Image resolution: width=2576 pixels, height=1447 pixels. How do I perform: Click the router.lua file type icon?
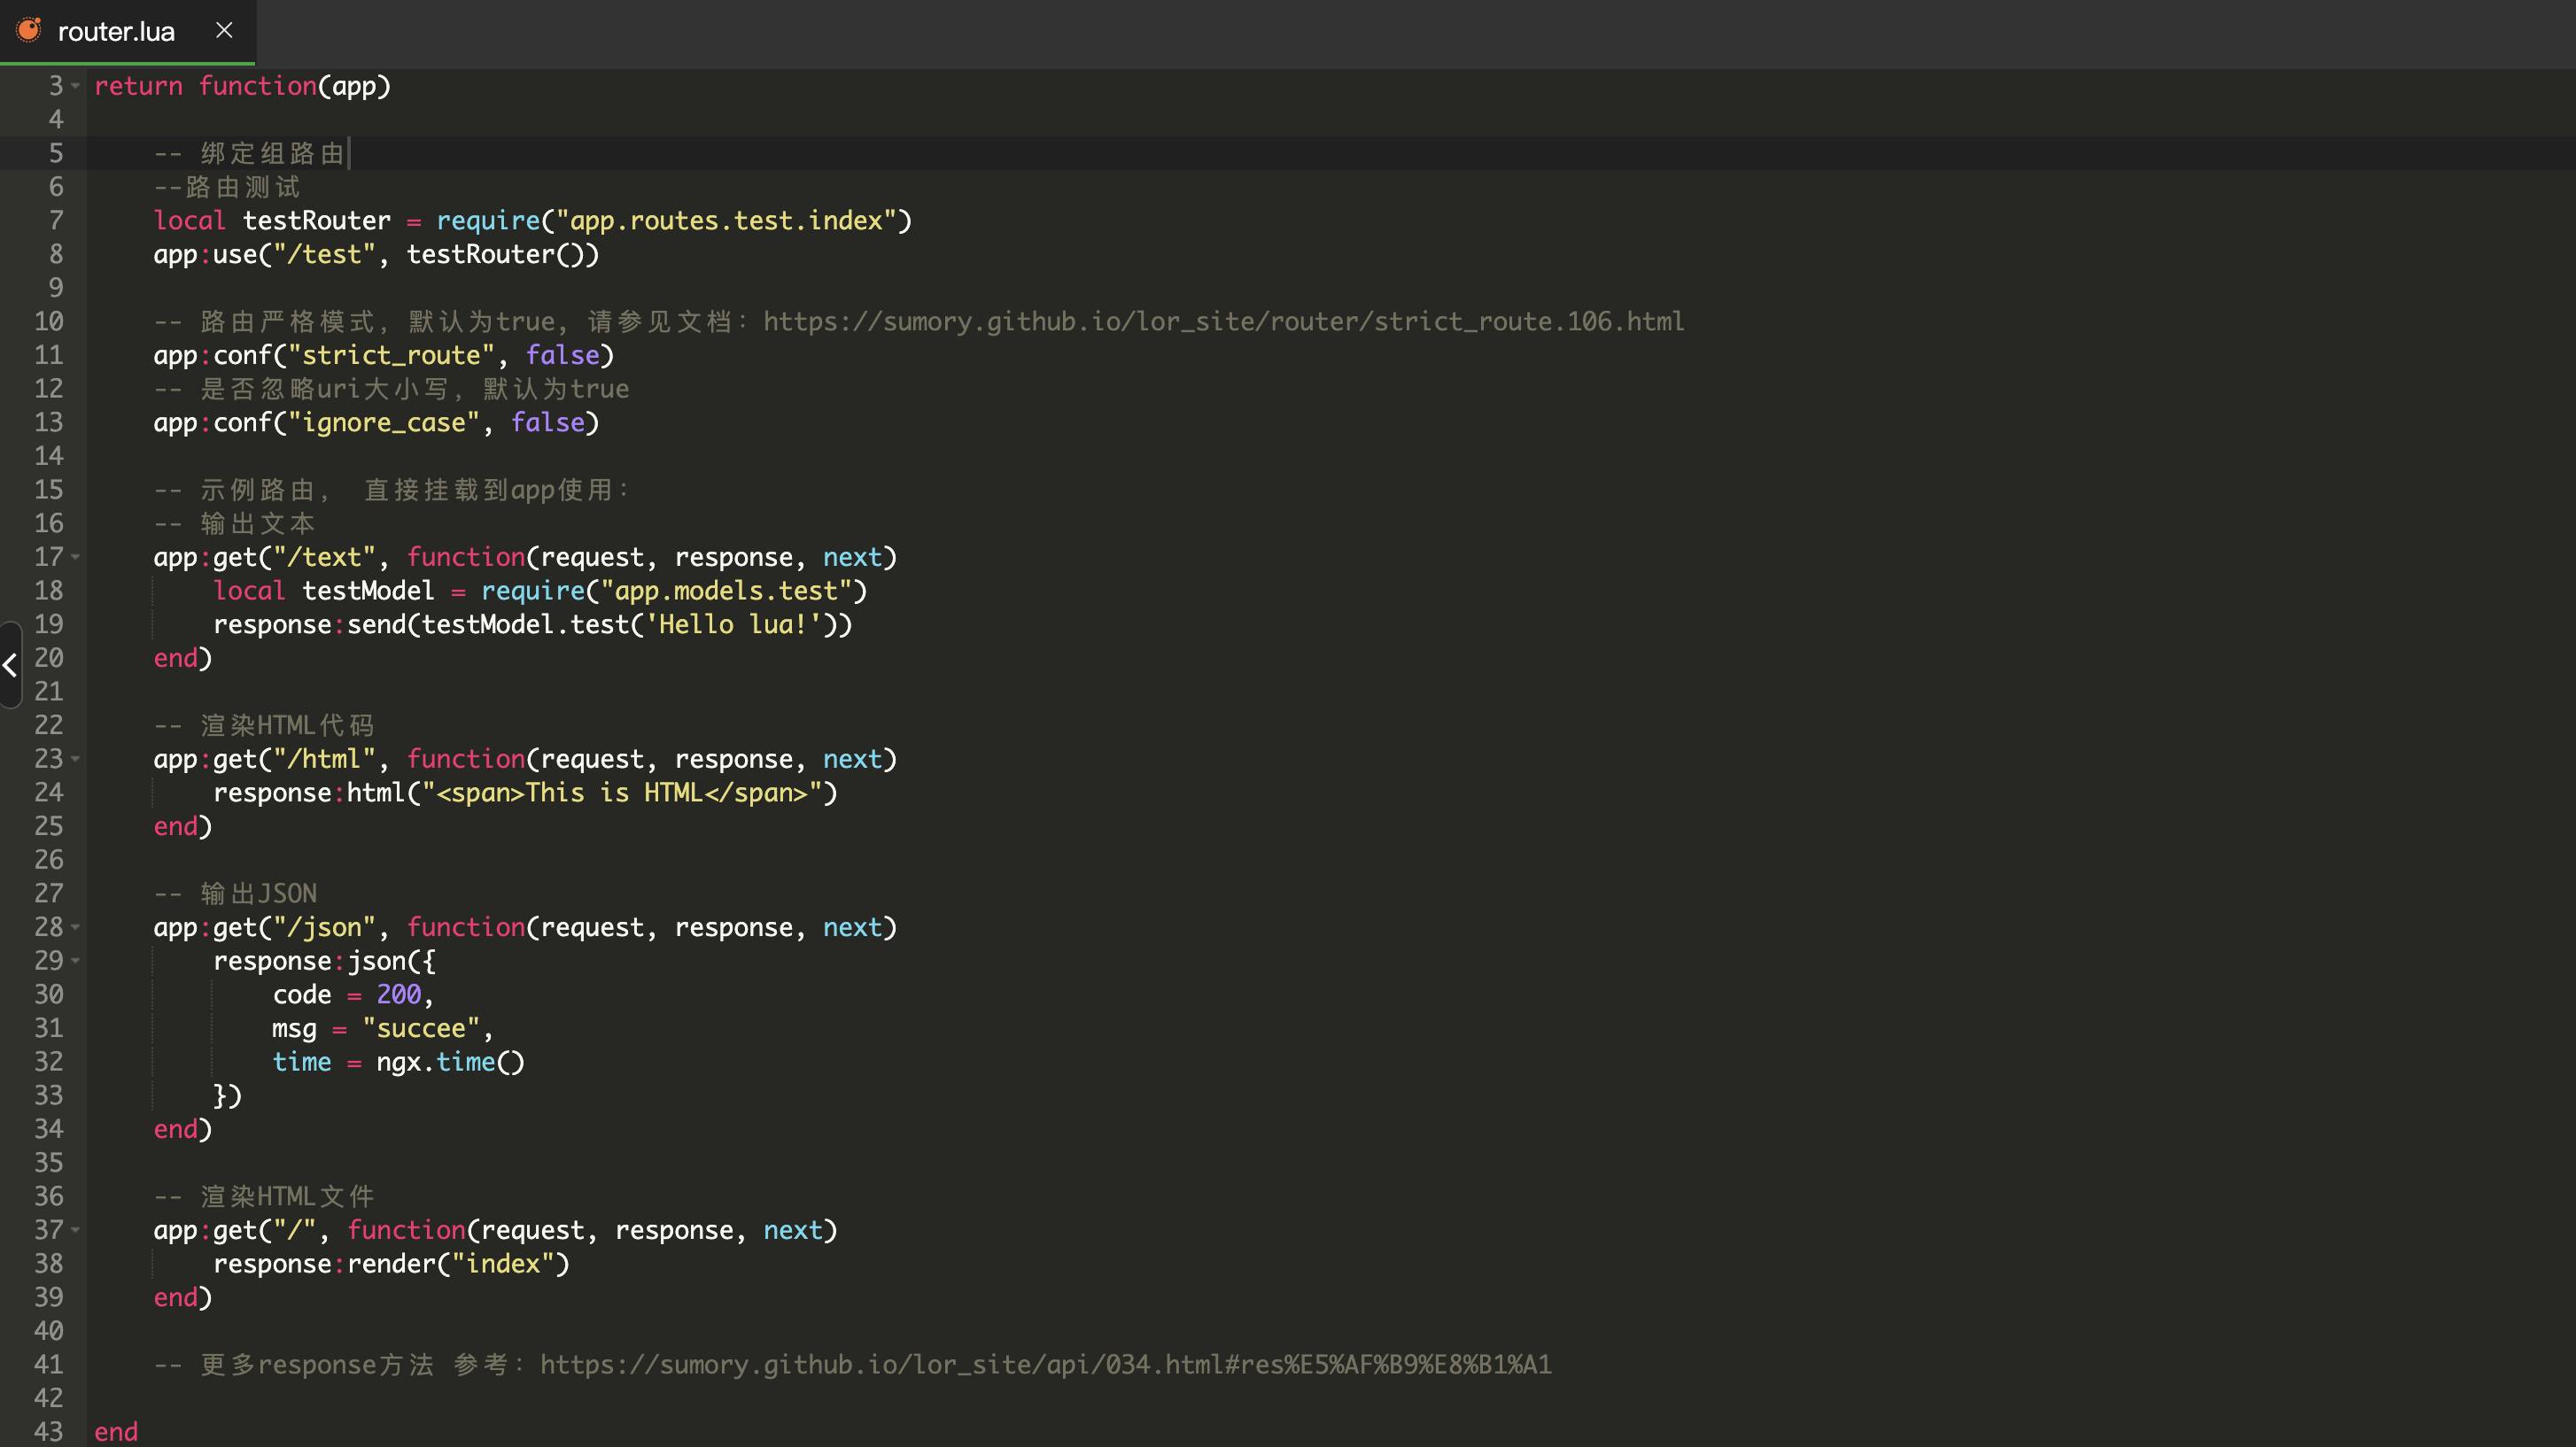pyautogui.click(x=29, y=31)
